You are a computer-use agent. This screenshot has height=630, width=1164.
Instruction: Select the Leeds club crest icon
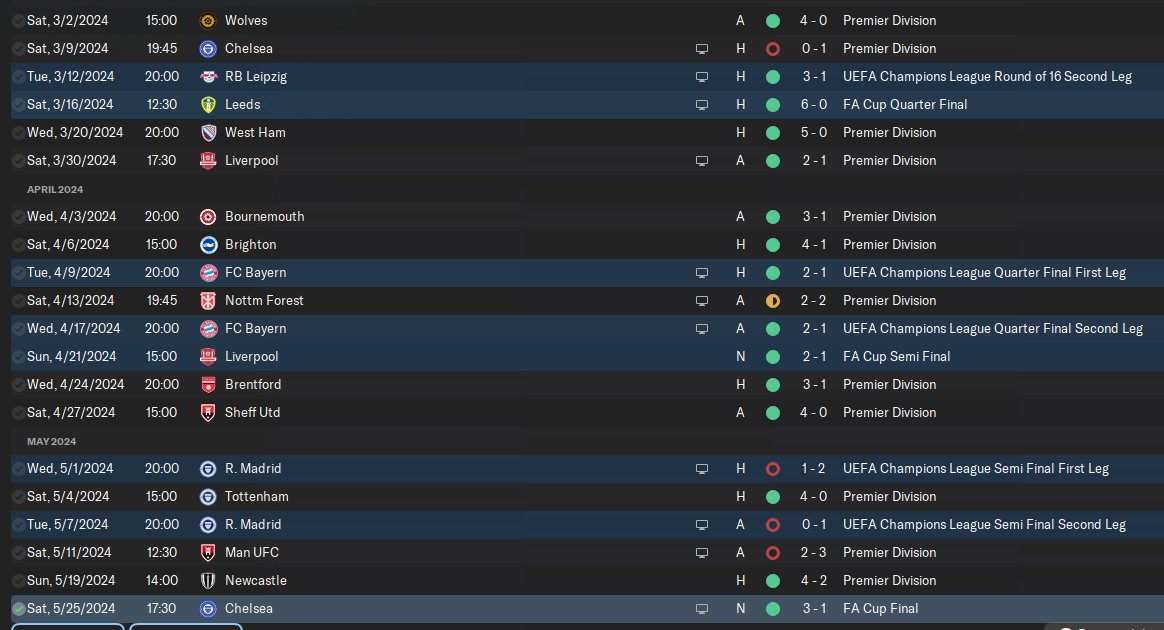tap(208, 104)
